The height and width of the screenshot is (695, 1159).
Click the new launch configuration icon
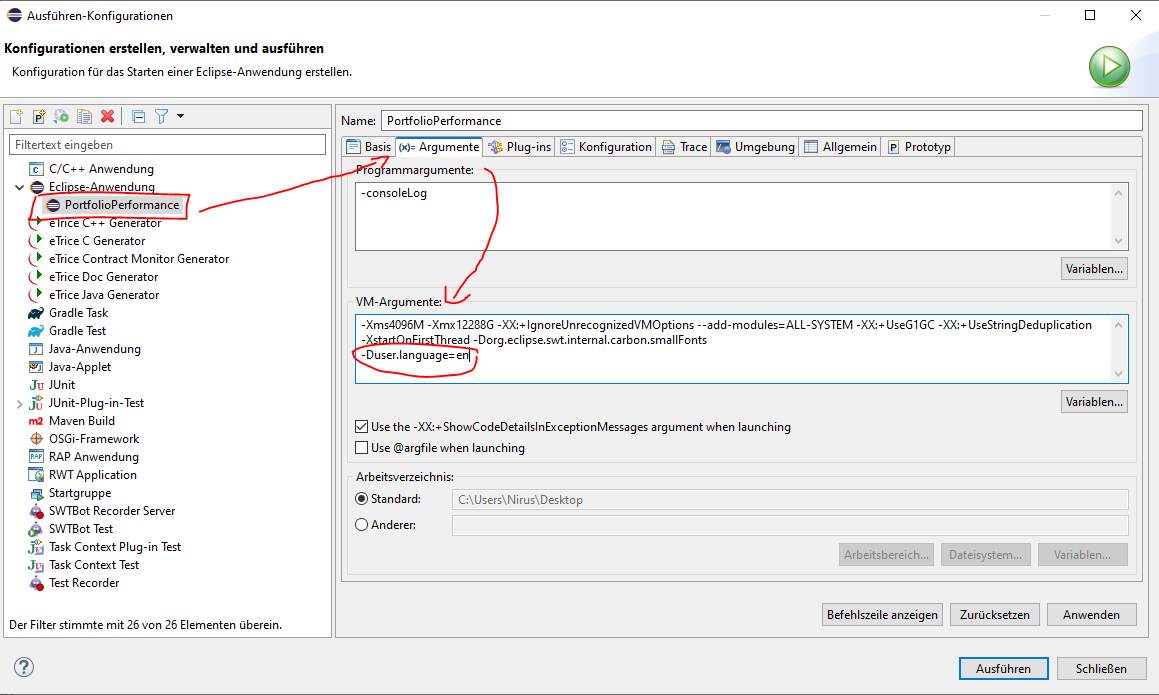16,117
